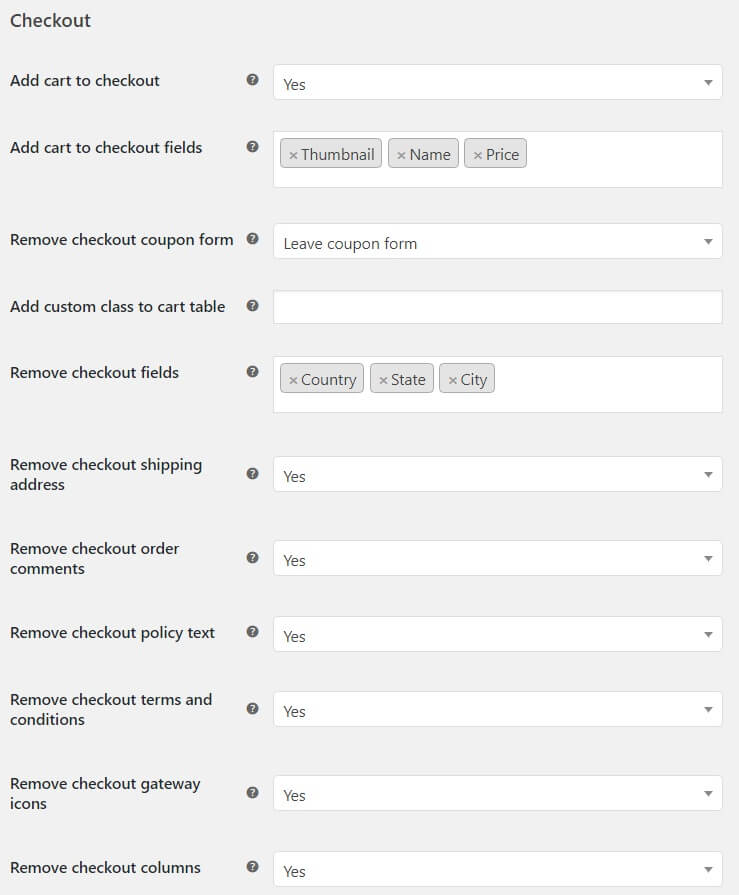Click help icon for Add cart to checkout
739x895 pixels.
pos(252,80)
